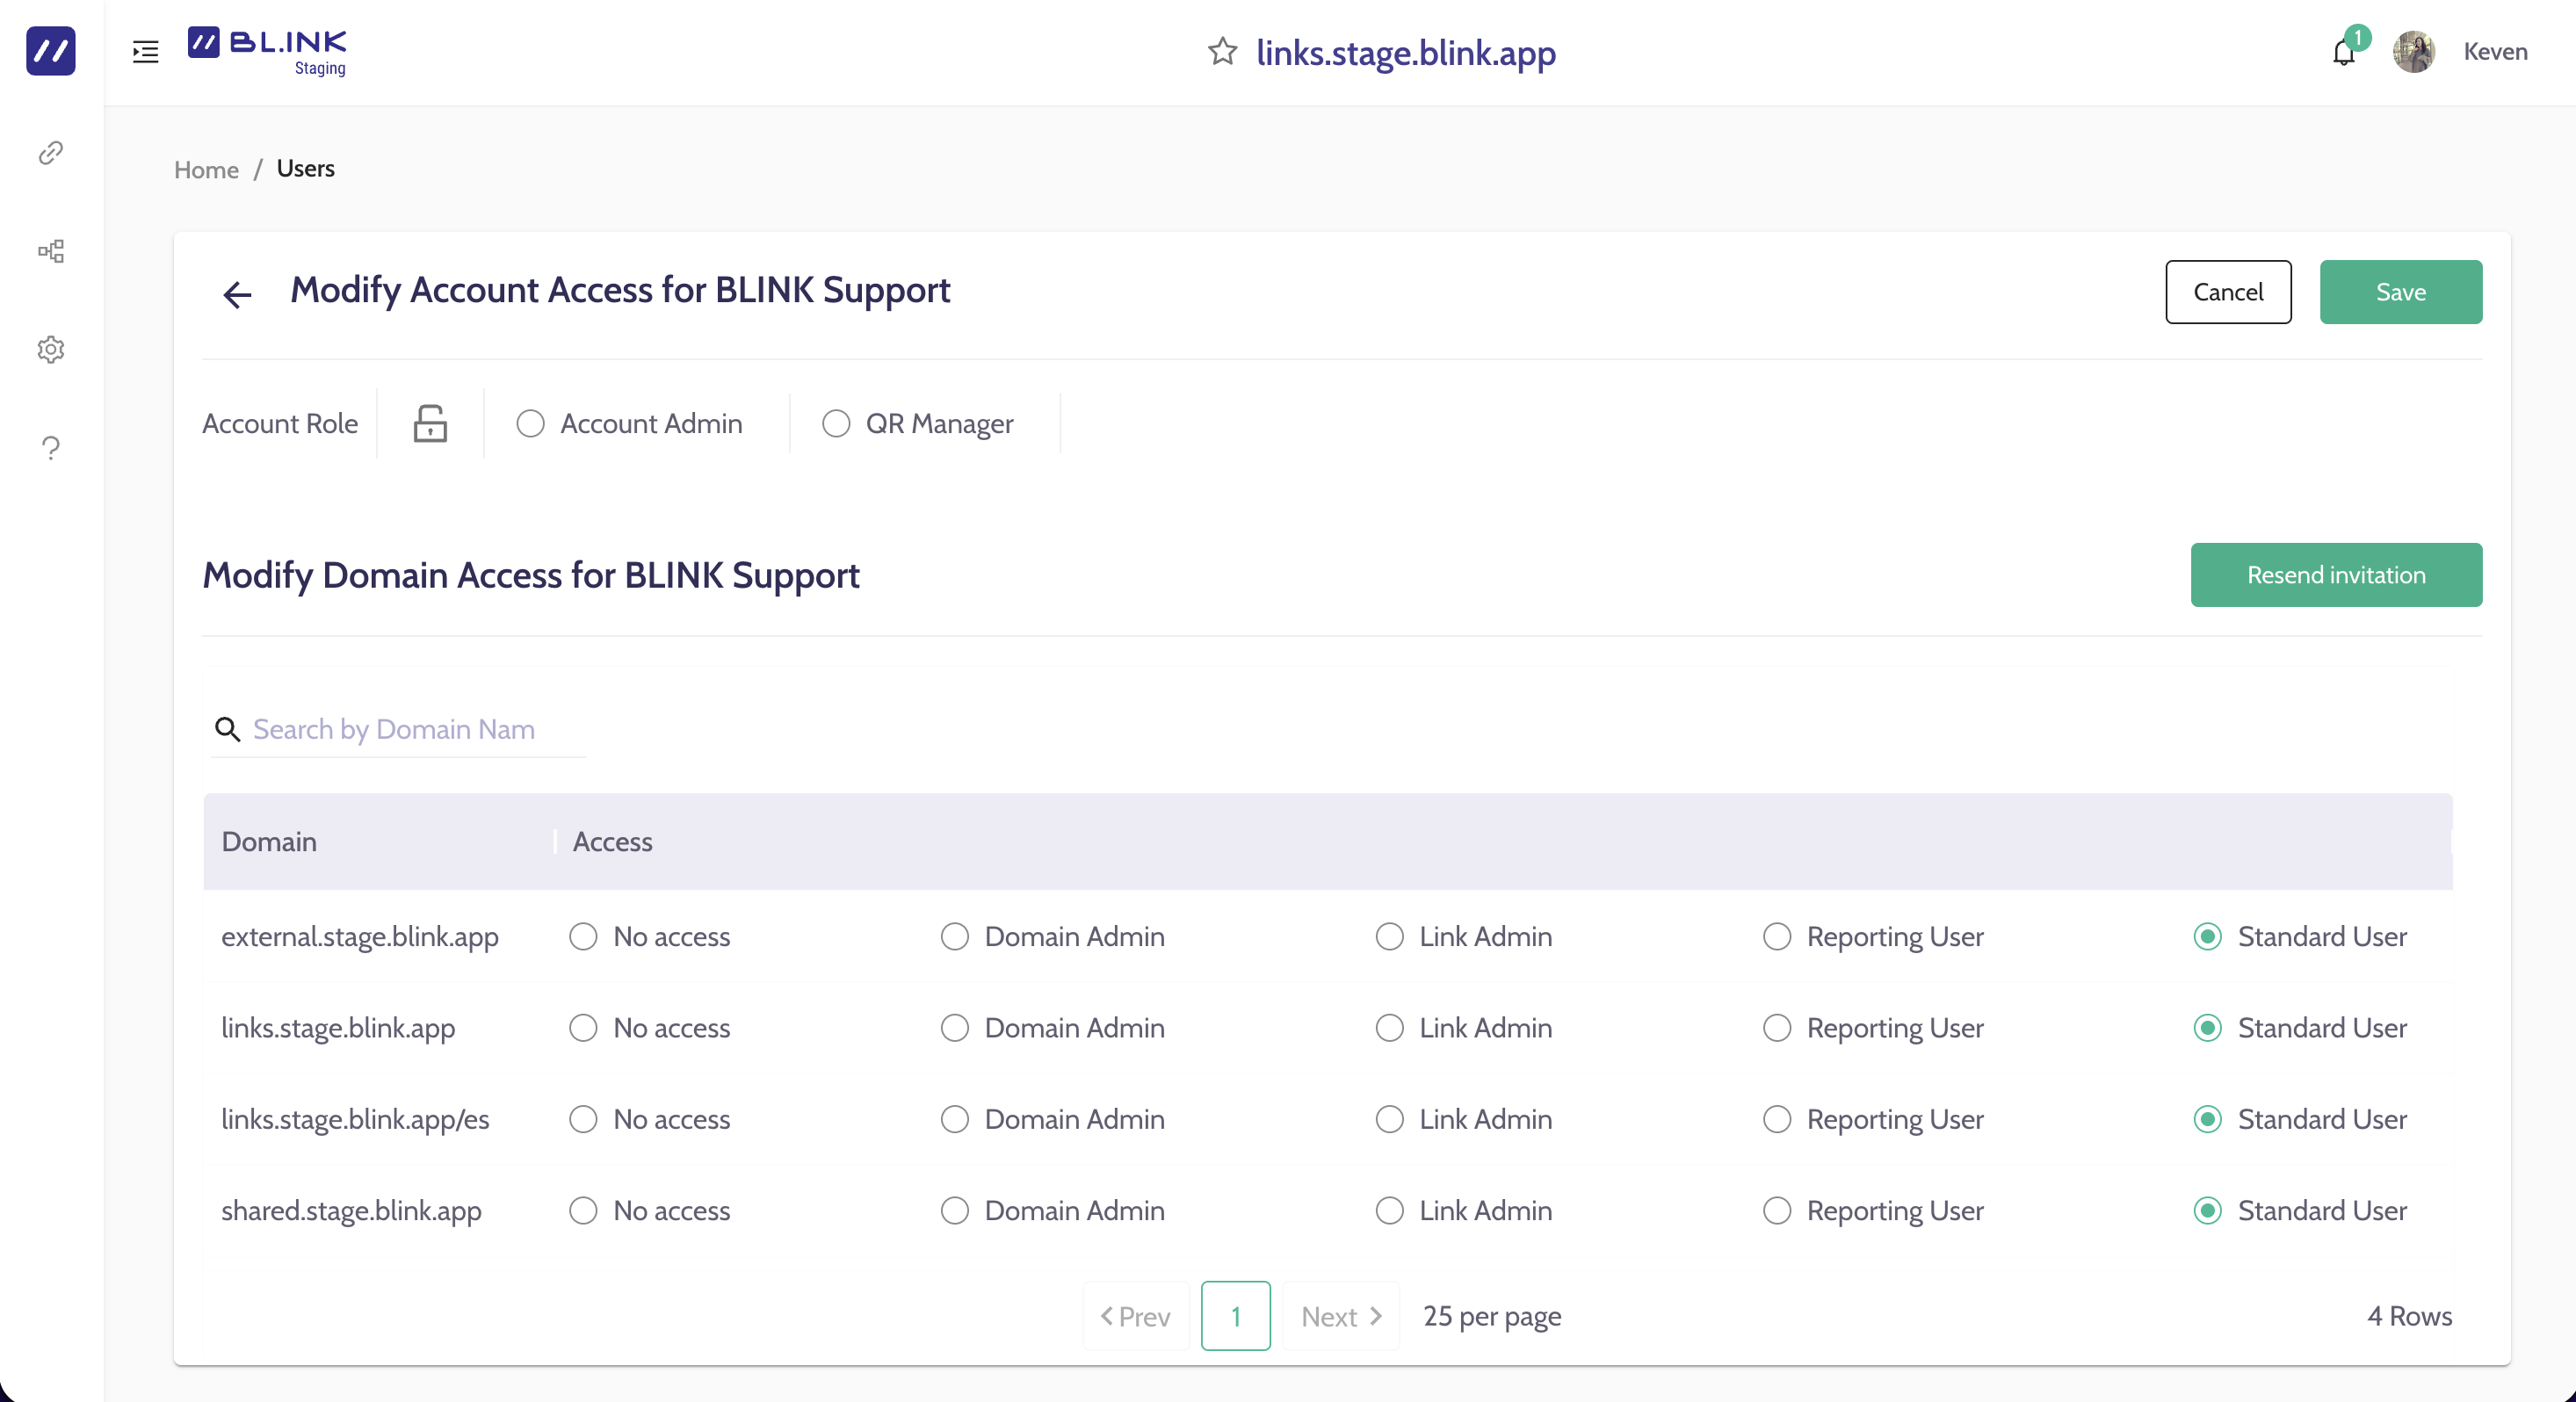This screenshot has width=2576, height=1402.
Task: Click Resend invitation
Action: pos(2335,575)
